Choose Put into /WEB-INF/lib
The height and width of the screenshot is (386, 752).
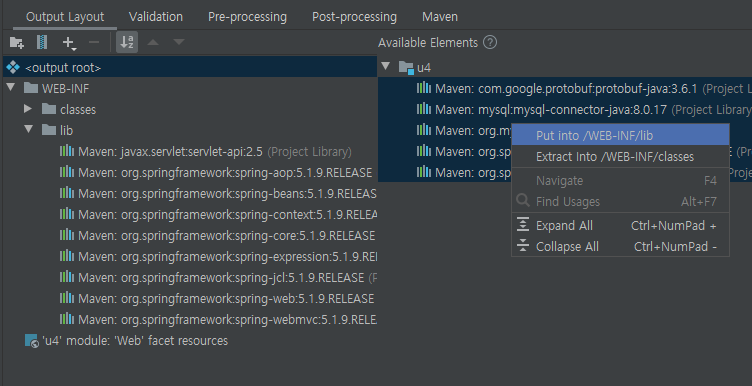(621, 136)
